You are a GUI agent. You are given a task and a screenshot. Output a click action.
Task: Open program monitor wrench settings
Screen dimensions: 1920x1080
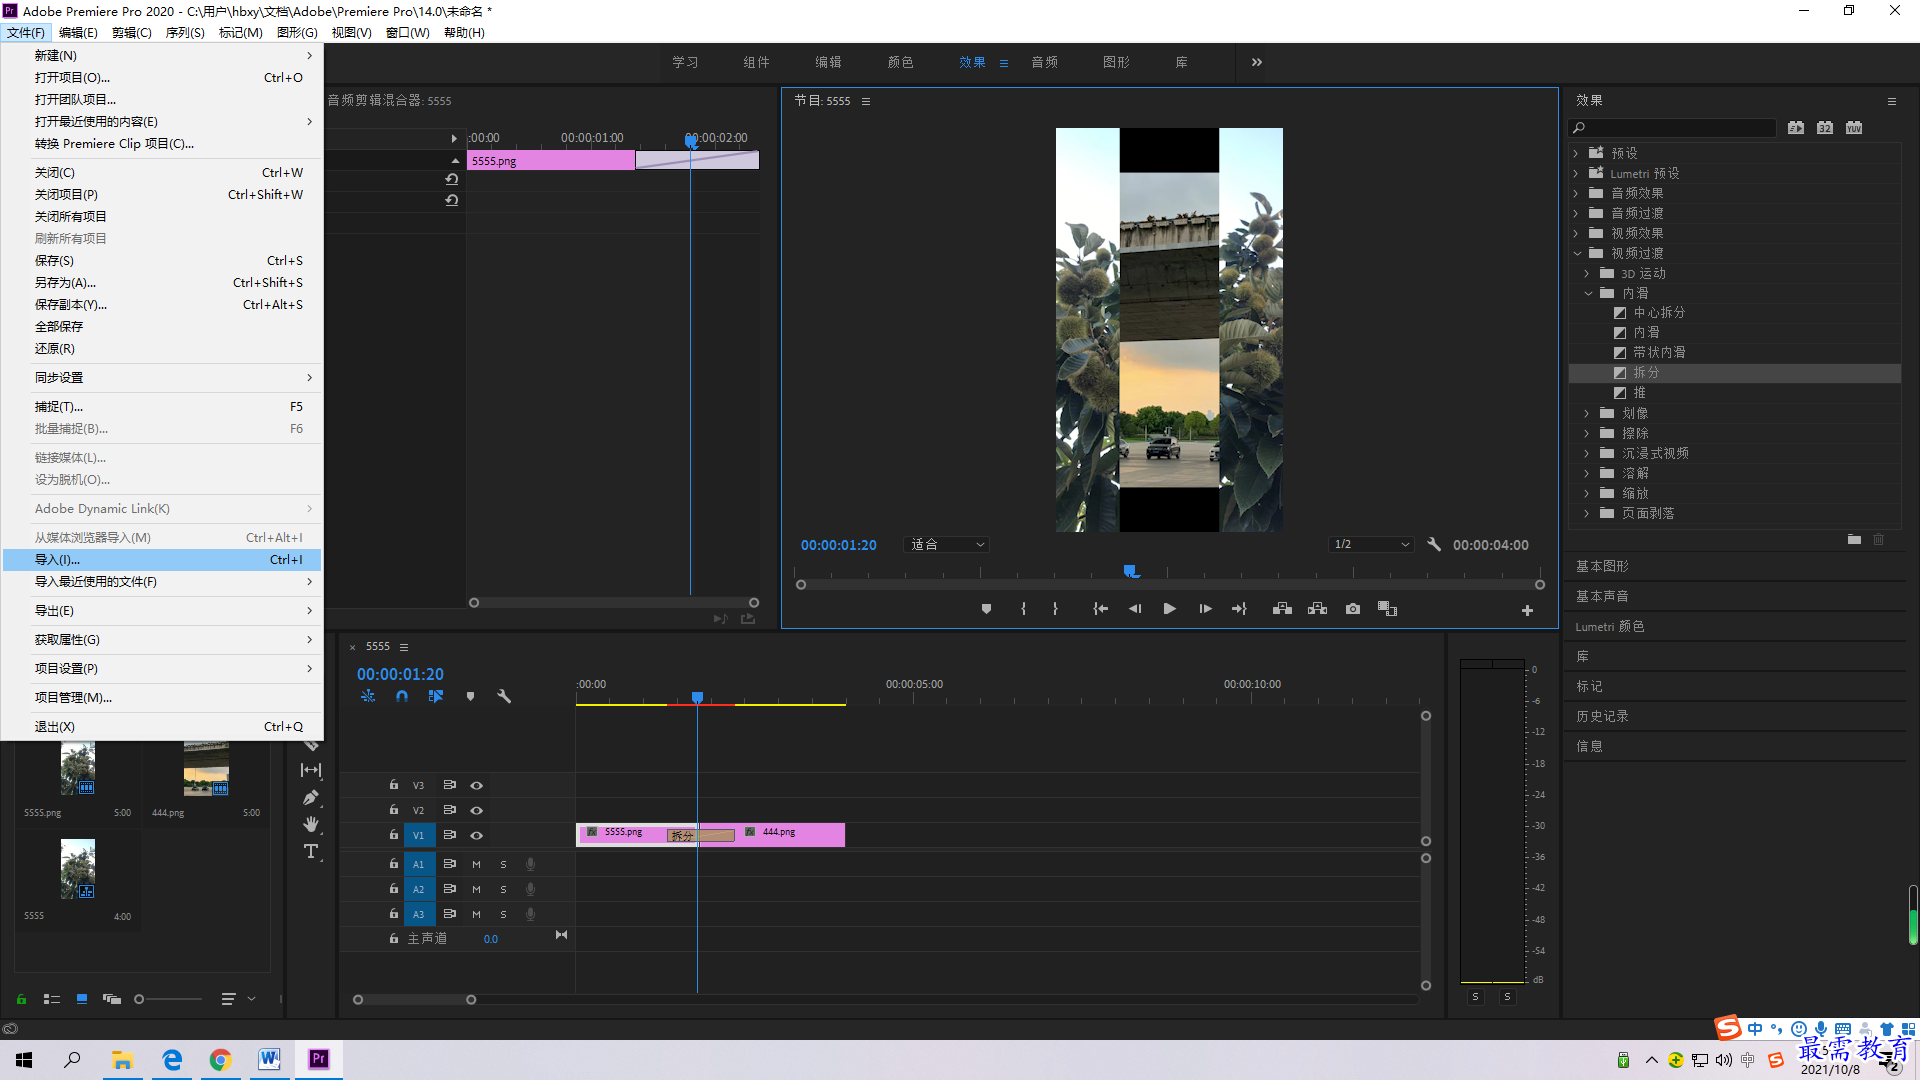coord(1434,545)
